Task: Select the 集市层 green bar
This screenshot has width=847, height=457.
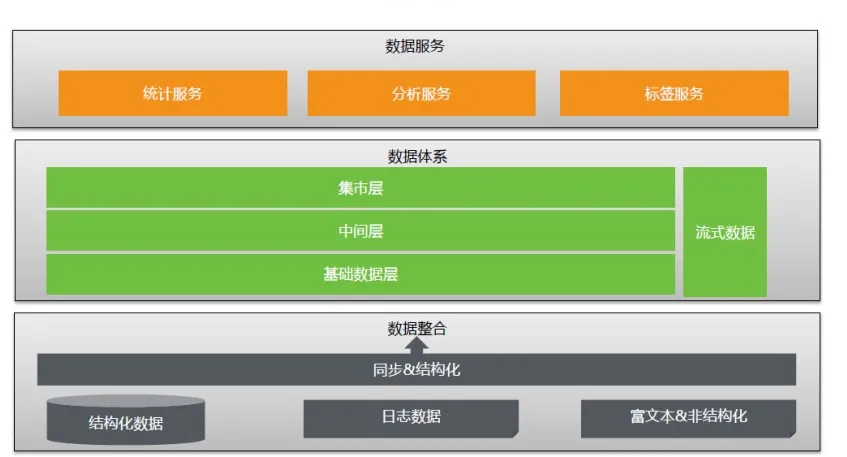Action: (x=360, y=187)
